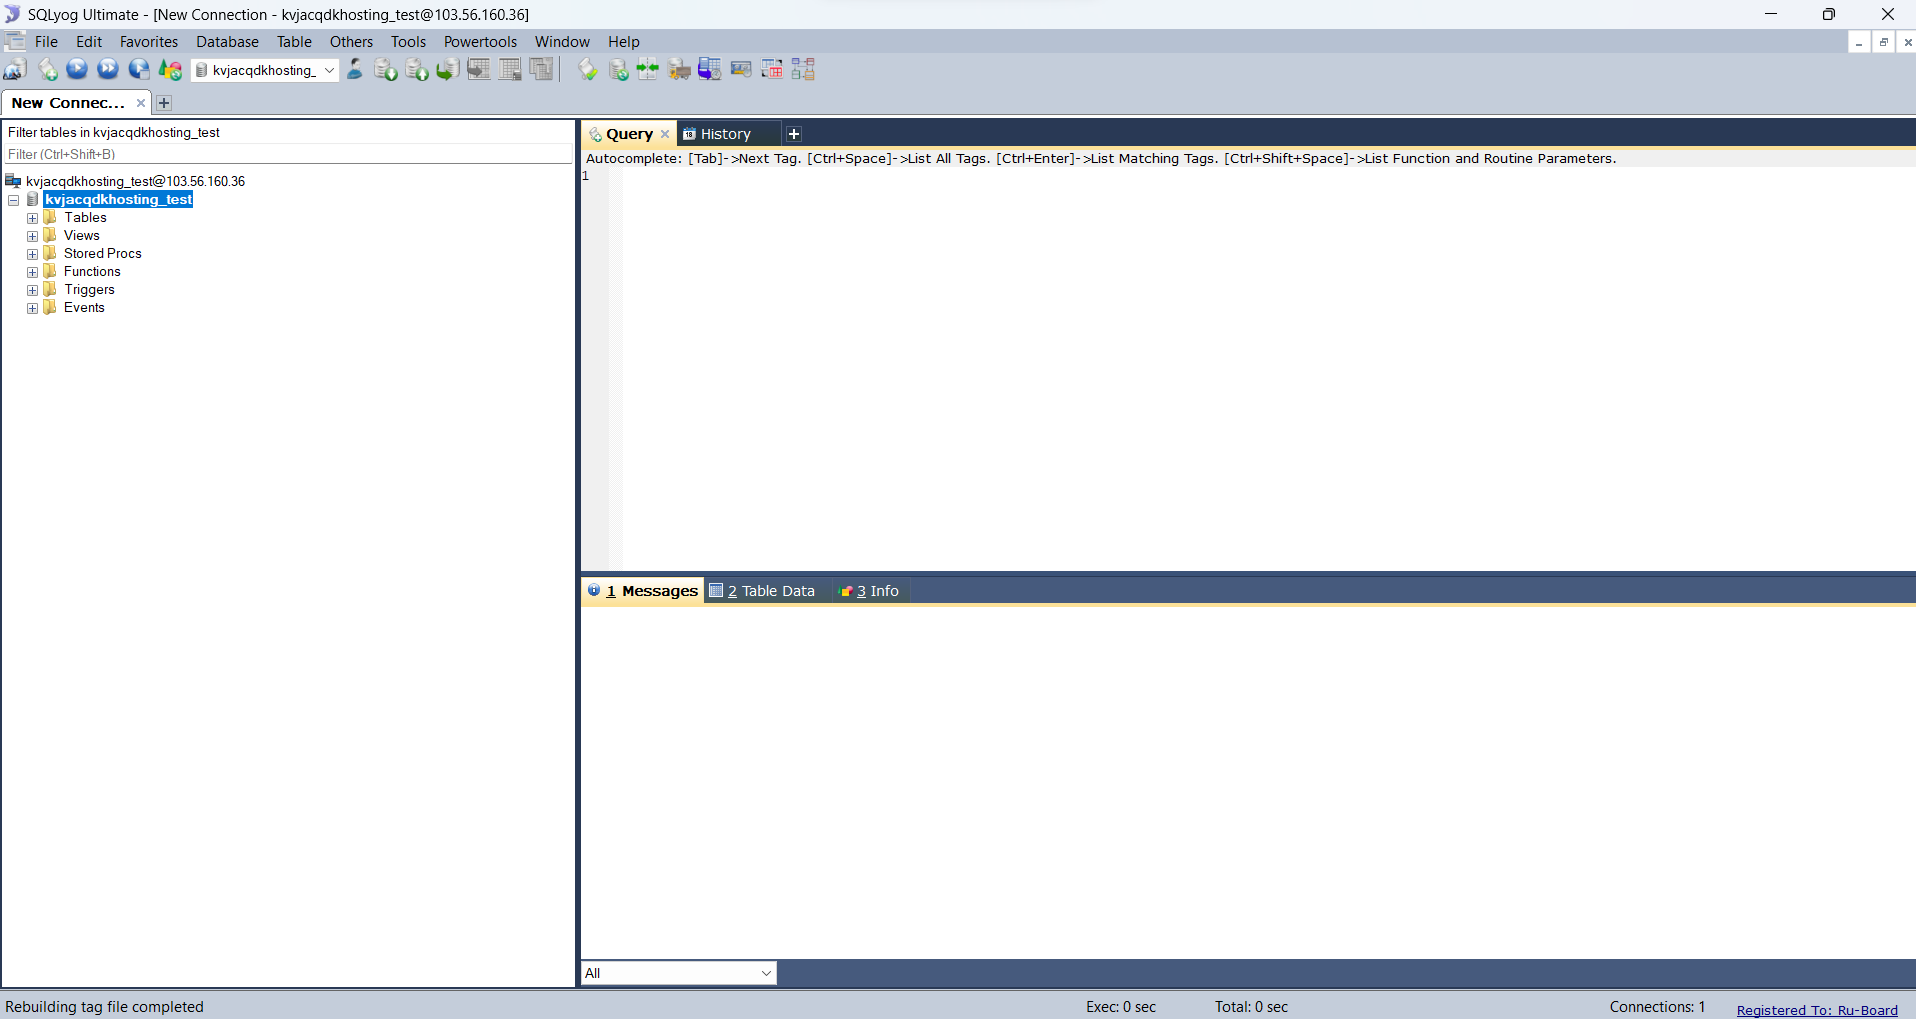Screen dimensions: 1916x1019
Task: Click the database-and-truck toolbar icon
Action: tap(679, 70)
